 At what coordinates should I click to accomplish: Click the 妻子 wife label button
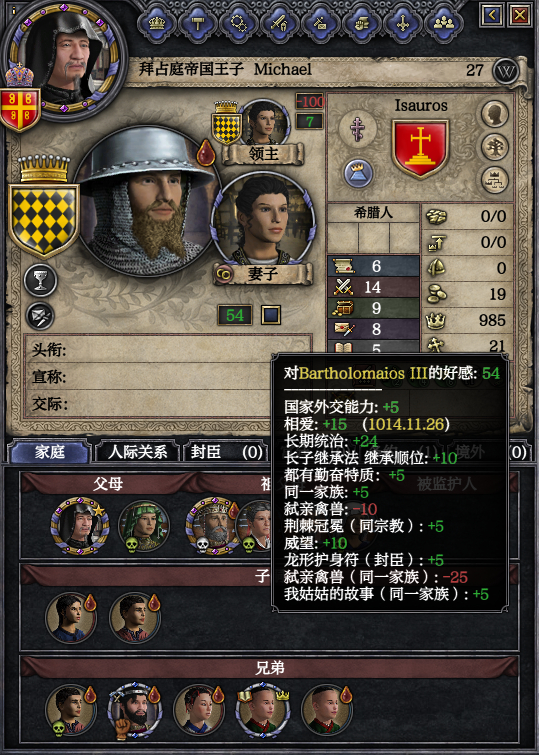pos(263,274)
